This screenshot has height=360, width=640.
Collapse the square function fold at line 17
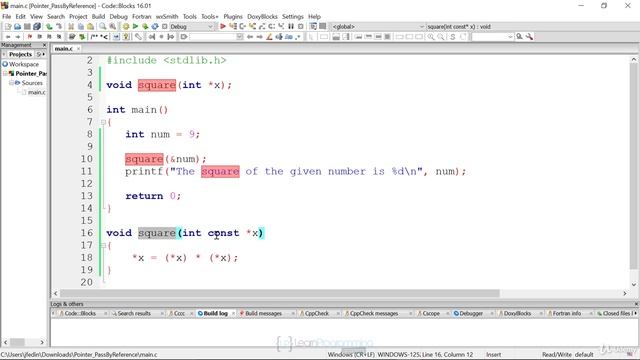tap(103, 245)
